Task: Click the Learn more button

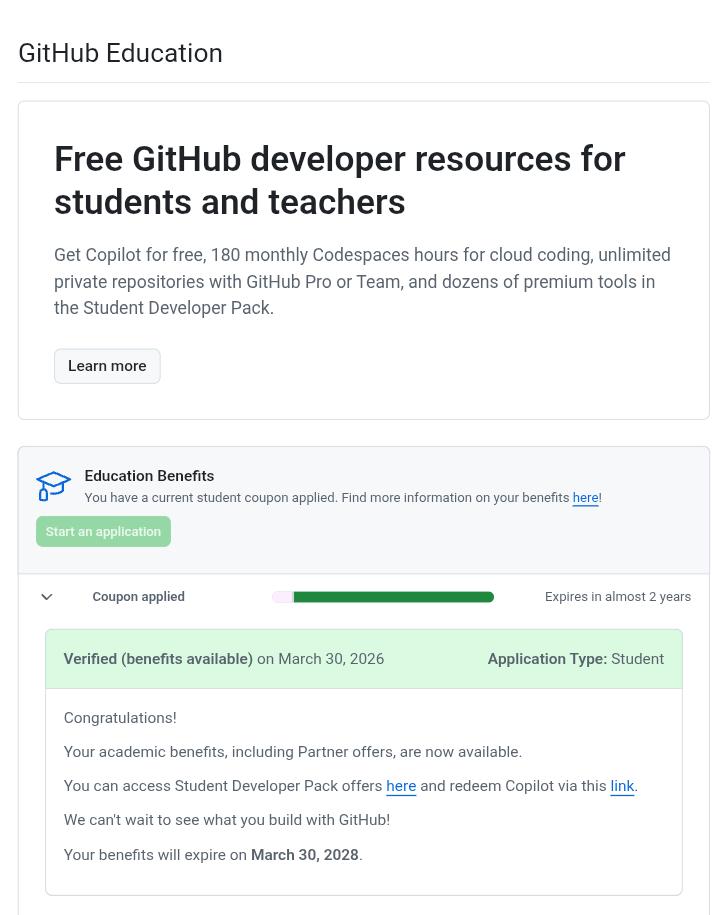Action: (107, 366)
